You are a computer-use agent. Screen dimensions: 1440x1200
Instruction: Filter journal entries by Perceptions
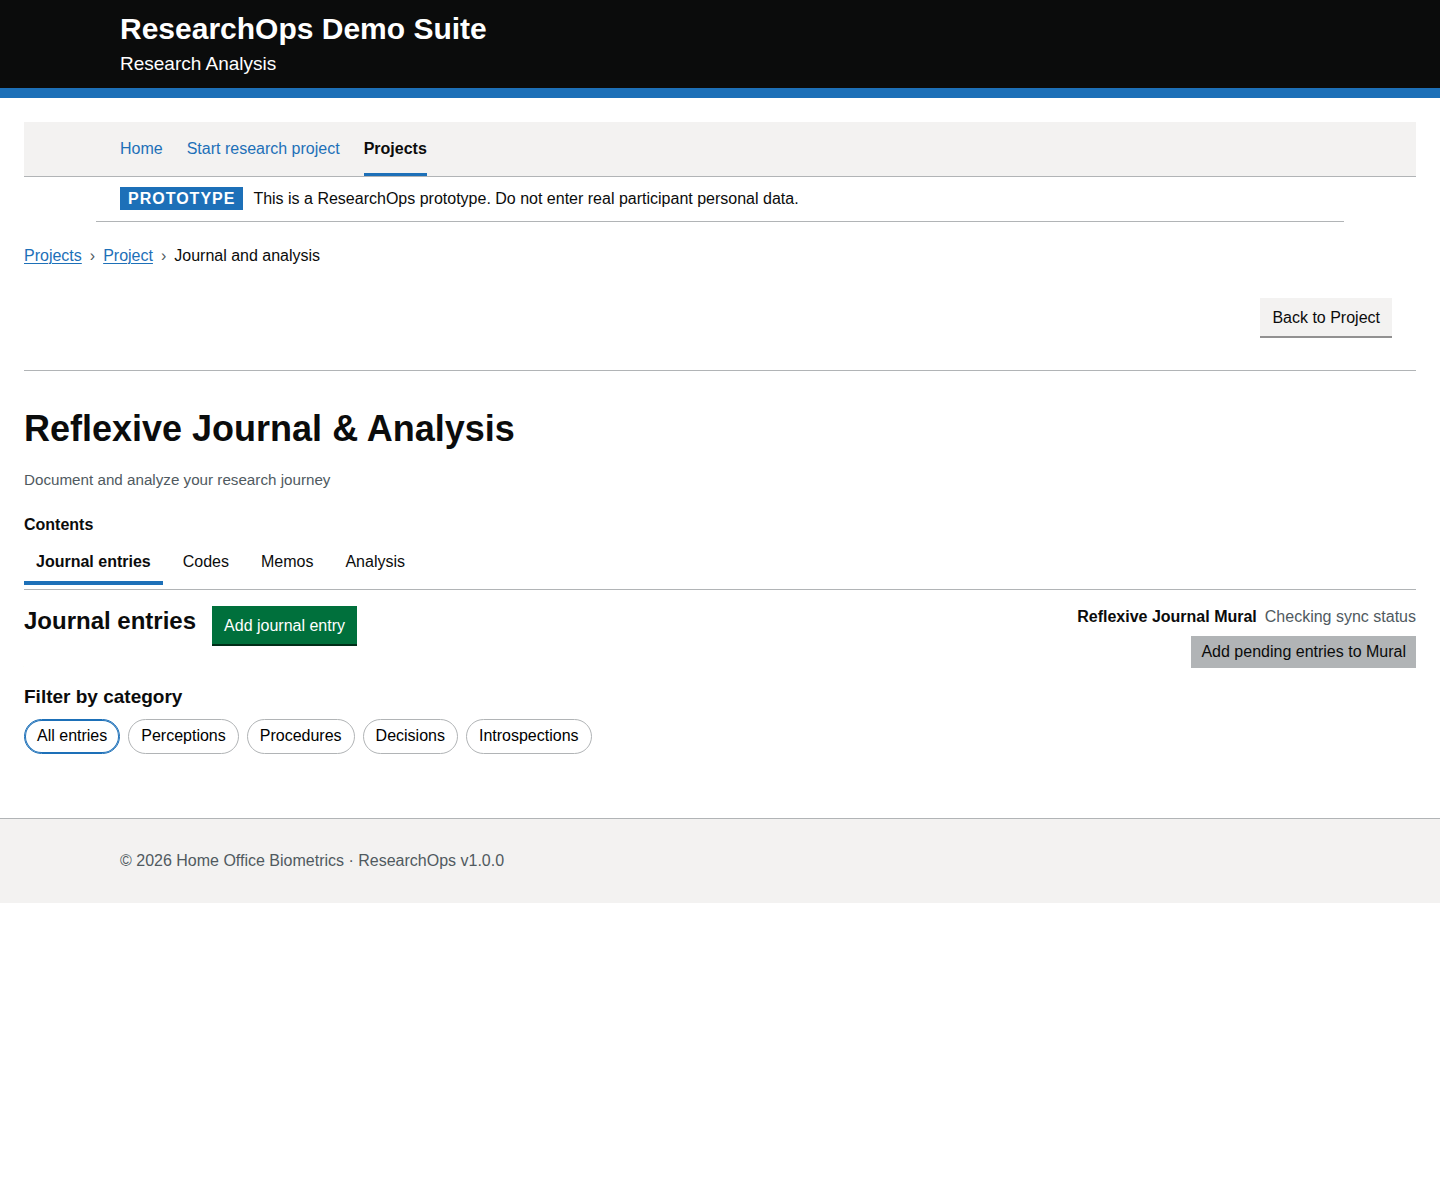183,735
